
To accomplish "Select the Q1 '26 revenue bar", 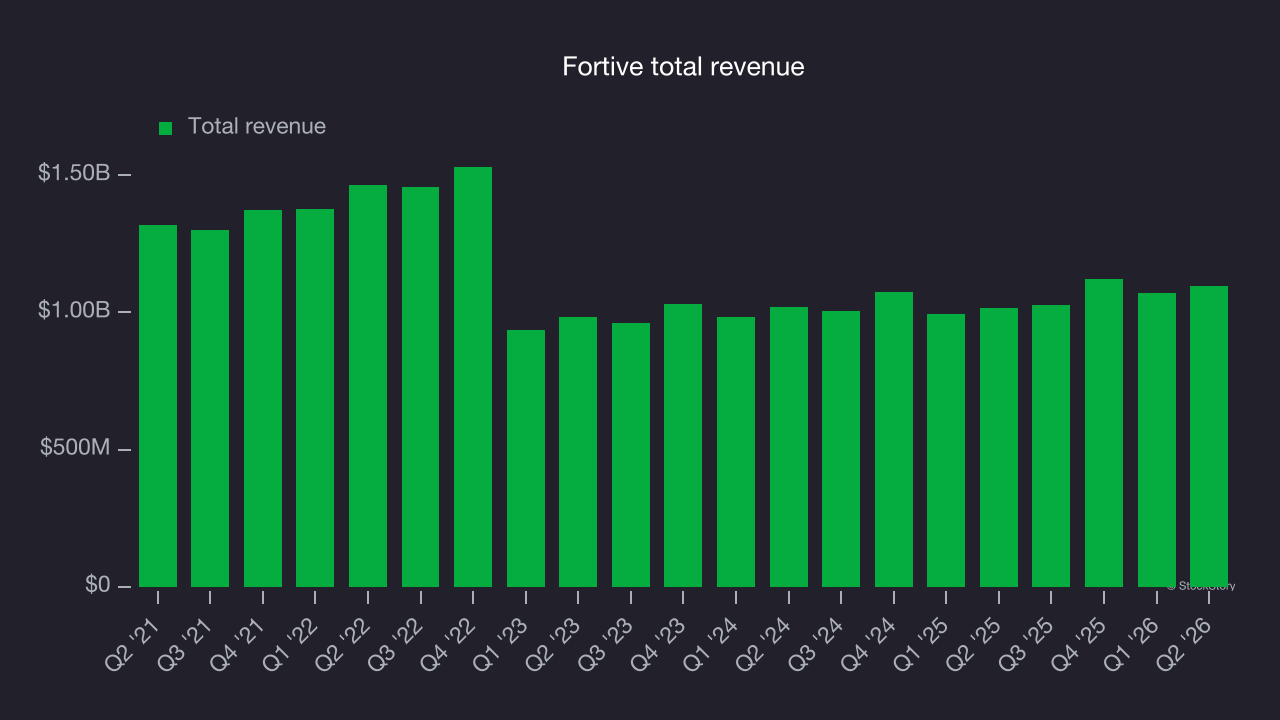I will point(1157,440).
